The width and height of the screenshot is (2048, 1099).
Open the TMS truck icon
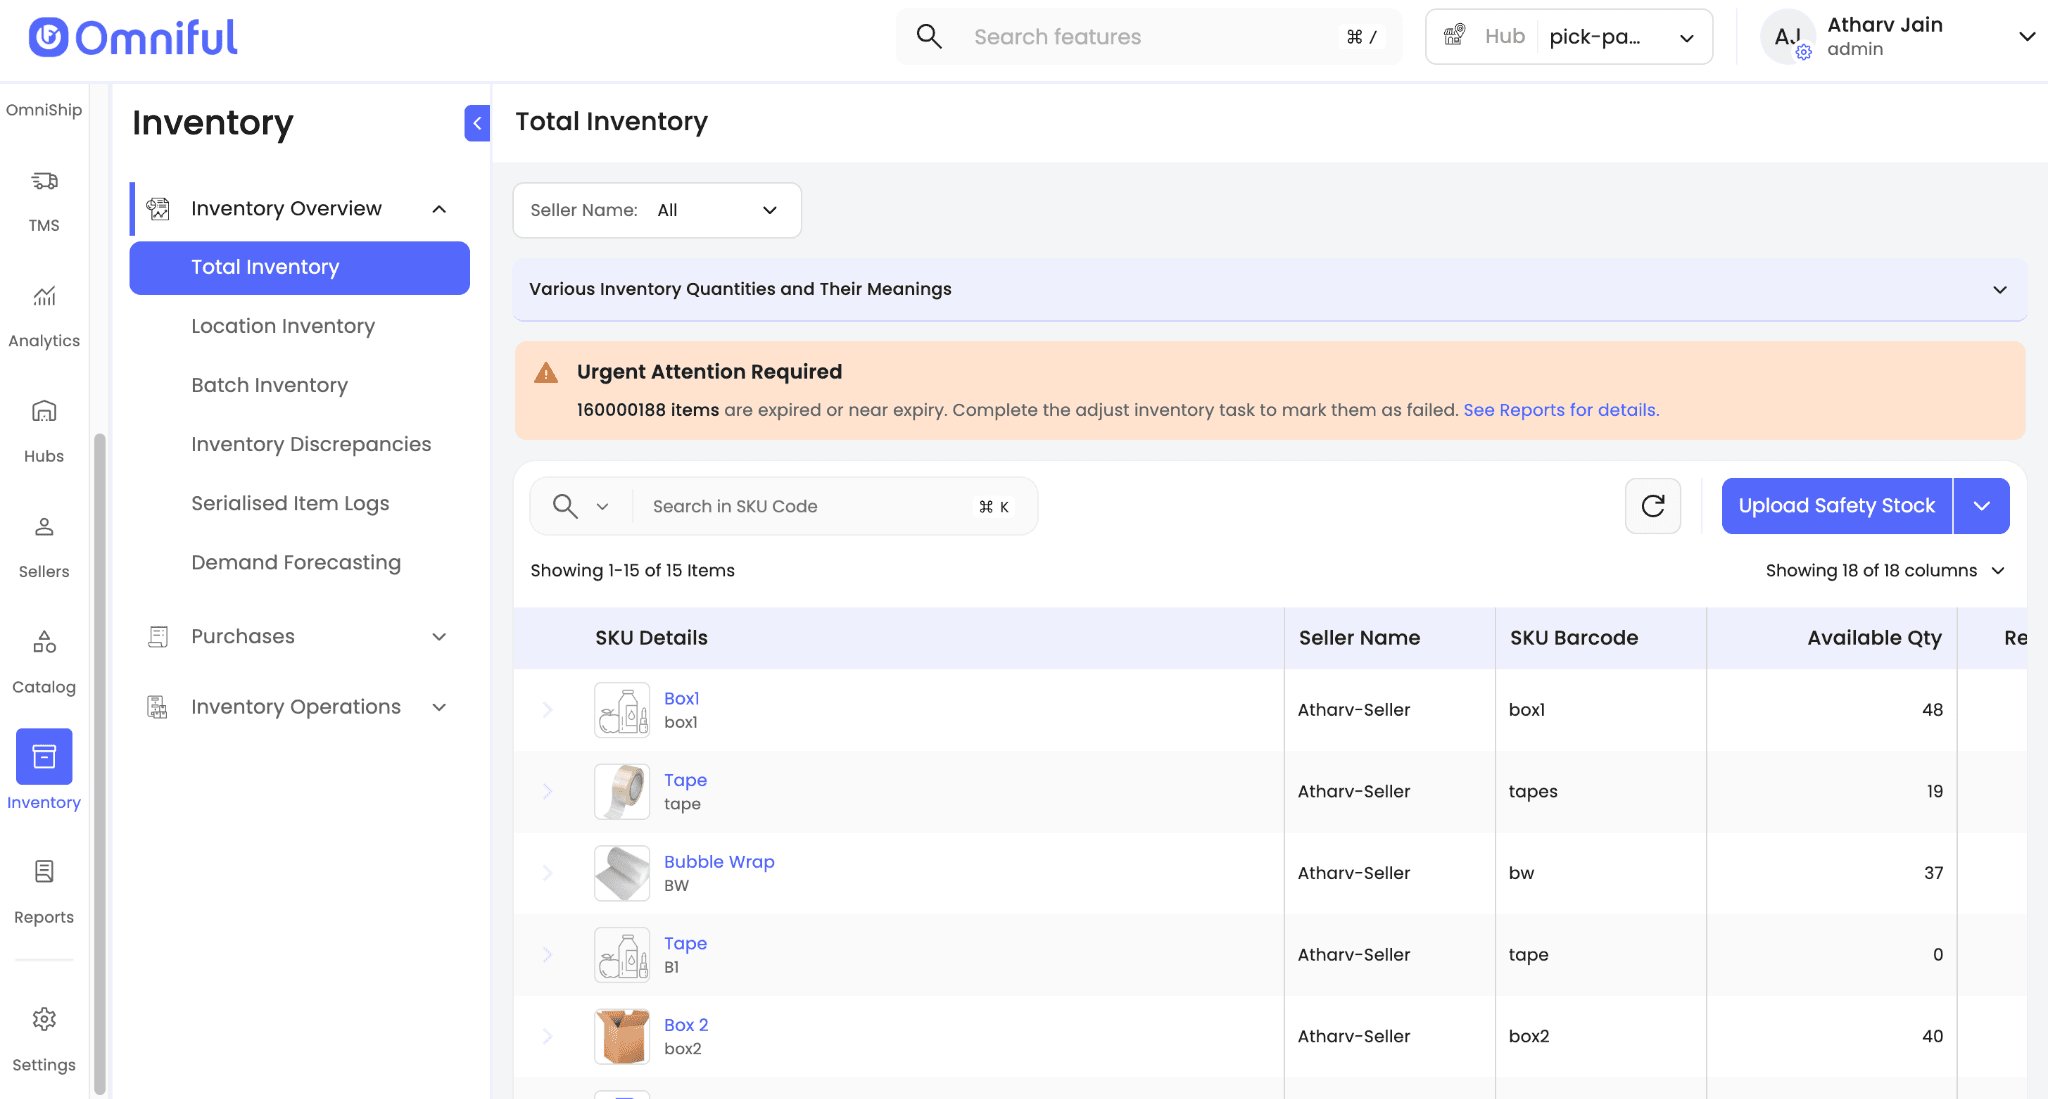point(44,182)
